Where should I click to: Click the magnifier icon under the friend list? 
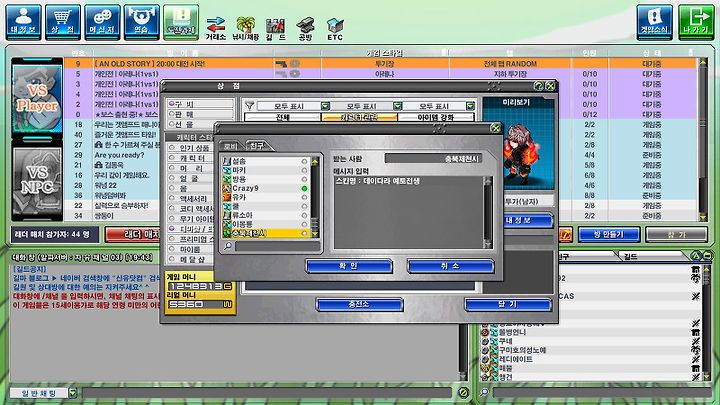point(228,247)
